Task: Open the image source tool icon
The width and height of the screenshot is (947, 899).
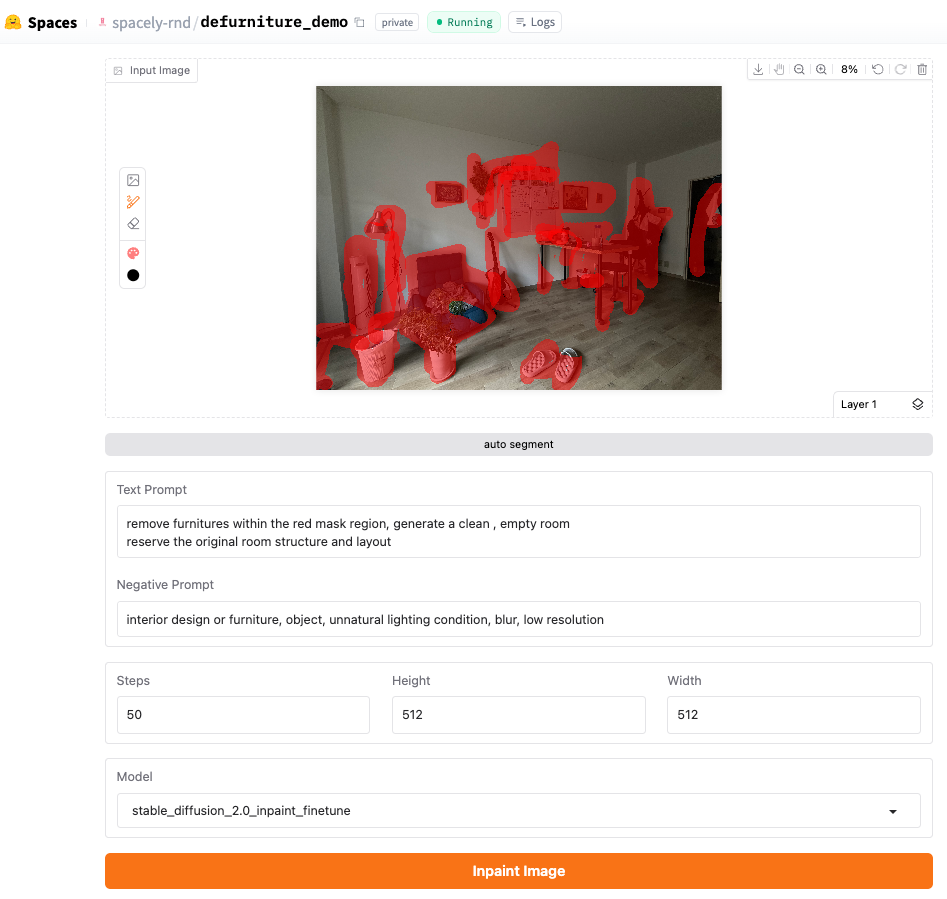Action: (133, 180)
